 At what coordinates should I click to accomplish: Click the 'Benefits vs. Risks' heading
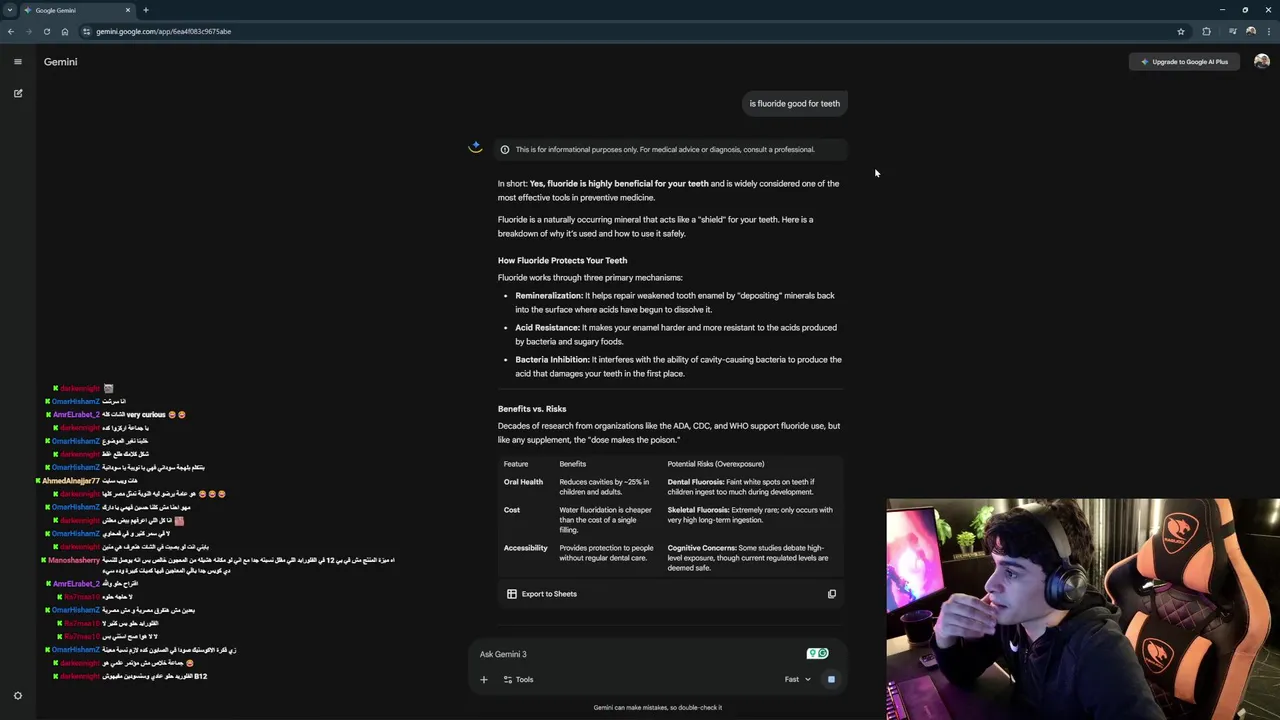coord(532,409)
